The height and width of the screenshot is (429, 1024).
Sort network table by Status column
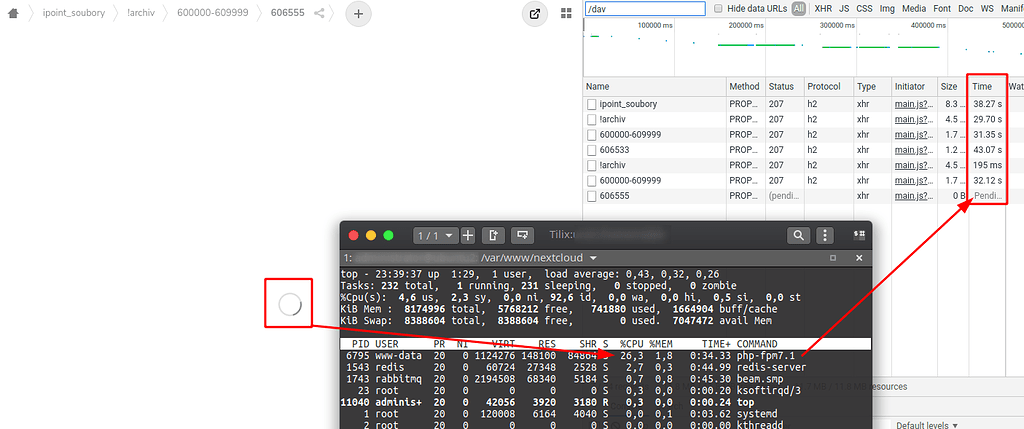coord(784,86)
